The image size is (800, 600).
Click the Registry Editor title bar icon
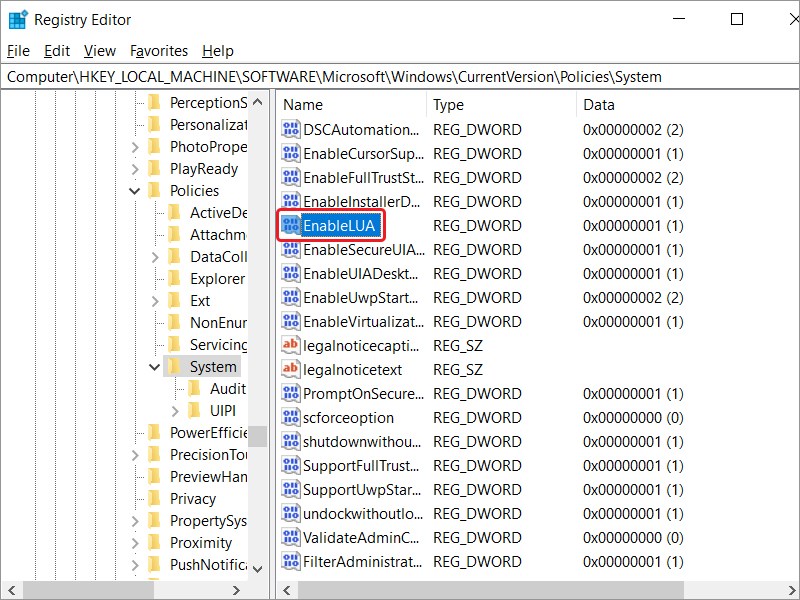coord(18,19)
